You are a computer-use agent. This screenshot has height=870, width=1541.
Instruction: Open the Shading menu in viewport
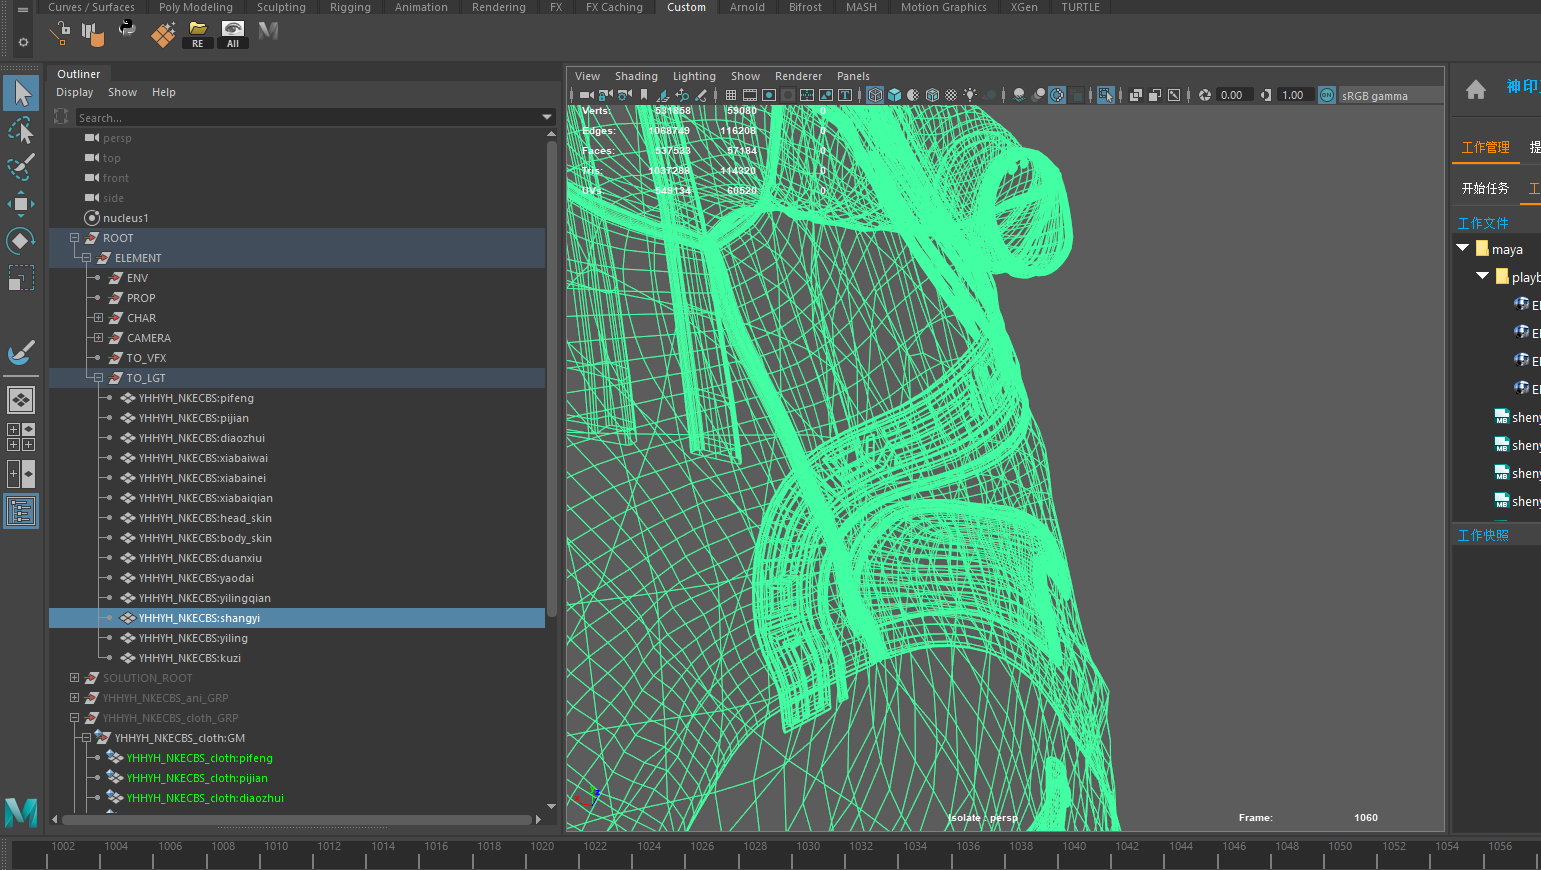click(x=636, y=76)
